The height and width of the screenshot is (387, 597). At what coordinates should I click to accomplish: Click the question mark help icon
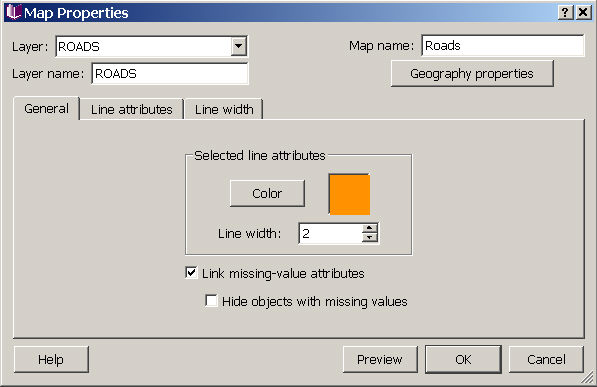[x=565, y=13]
